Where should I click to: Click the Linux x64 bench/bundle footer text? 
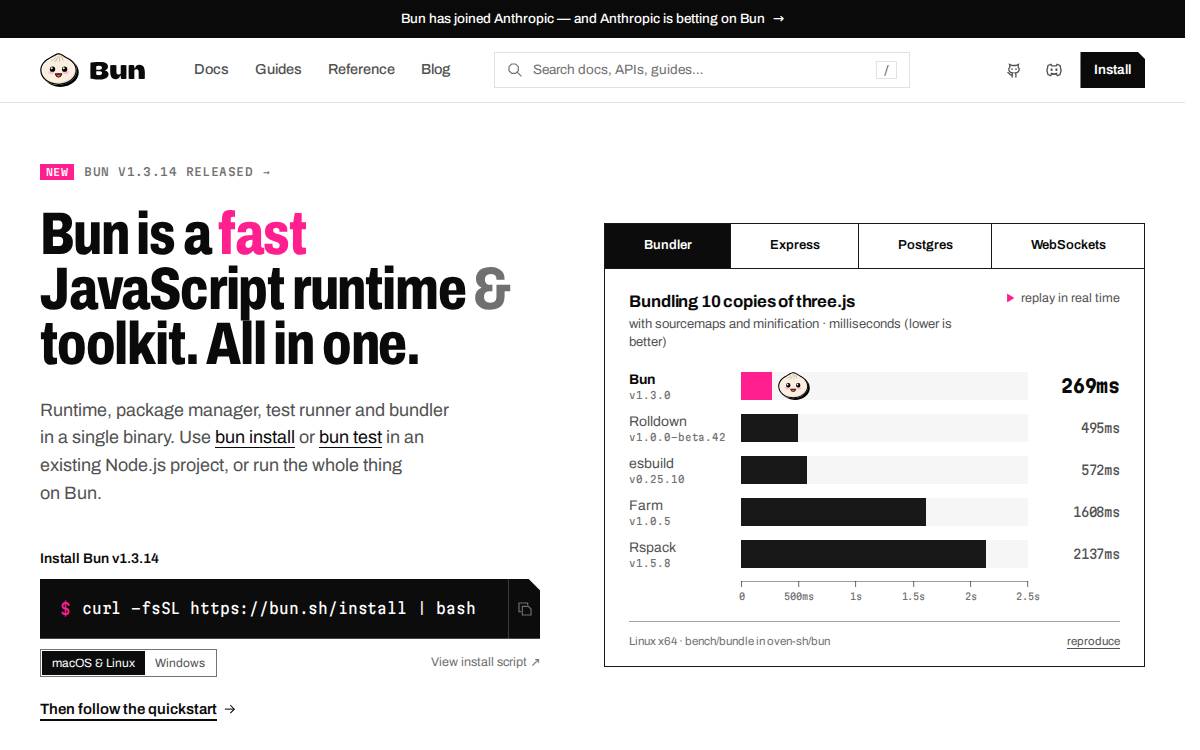pyautogui.click(x=730, y=641)
